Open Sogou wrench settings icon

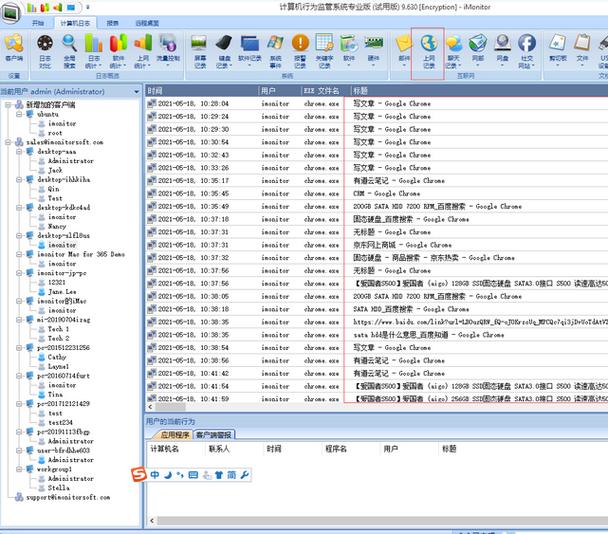(244, 475)
